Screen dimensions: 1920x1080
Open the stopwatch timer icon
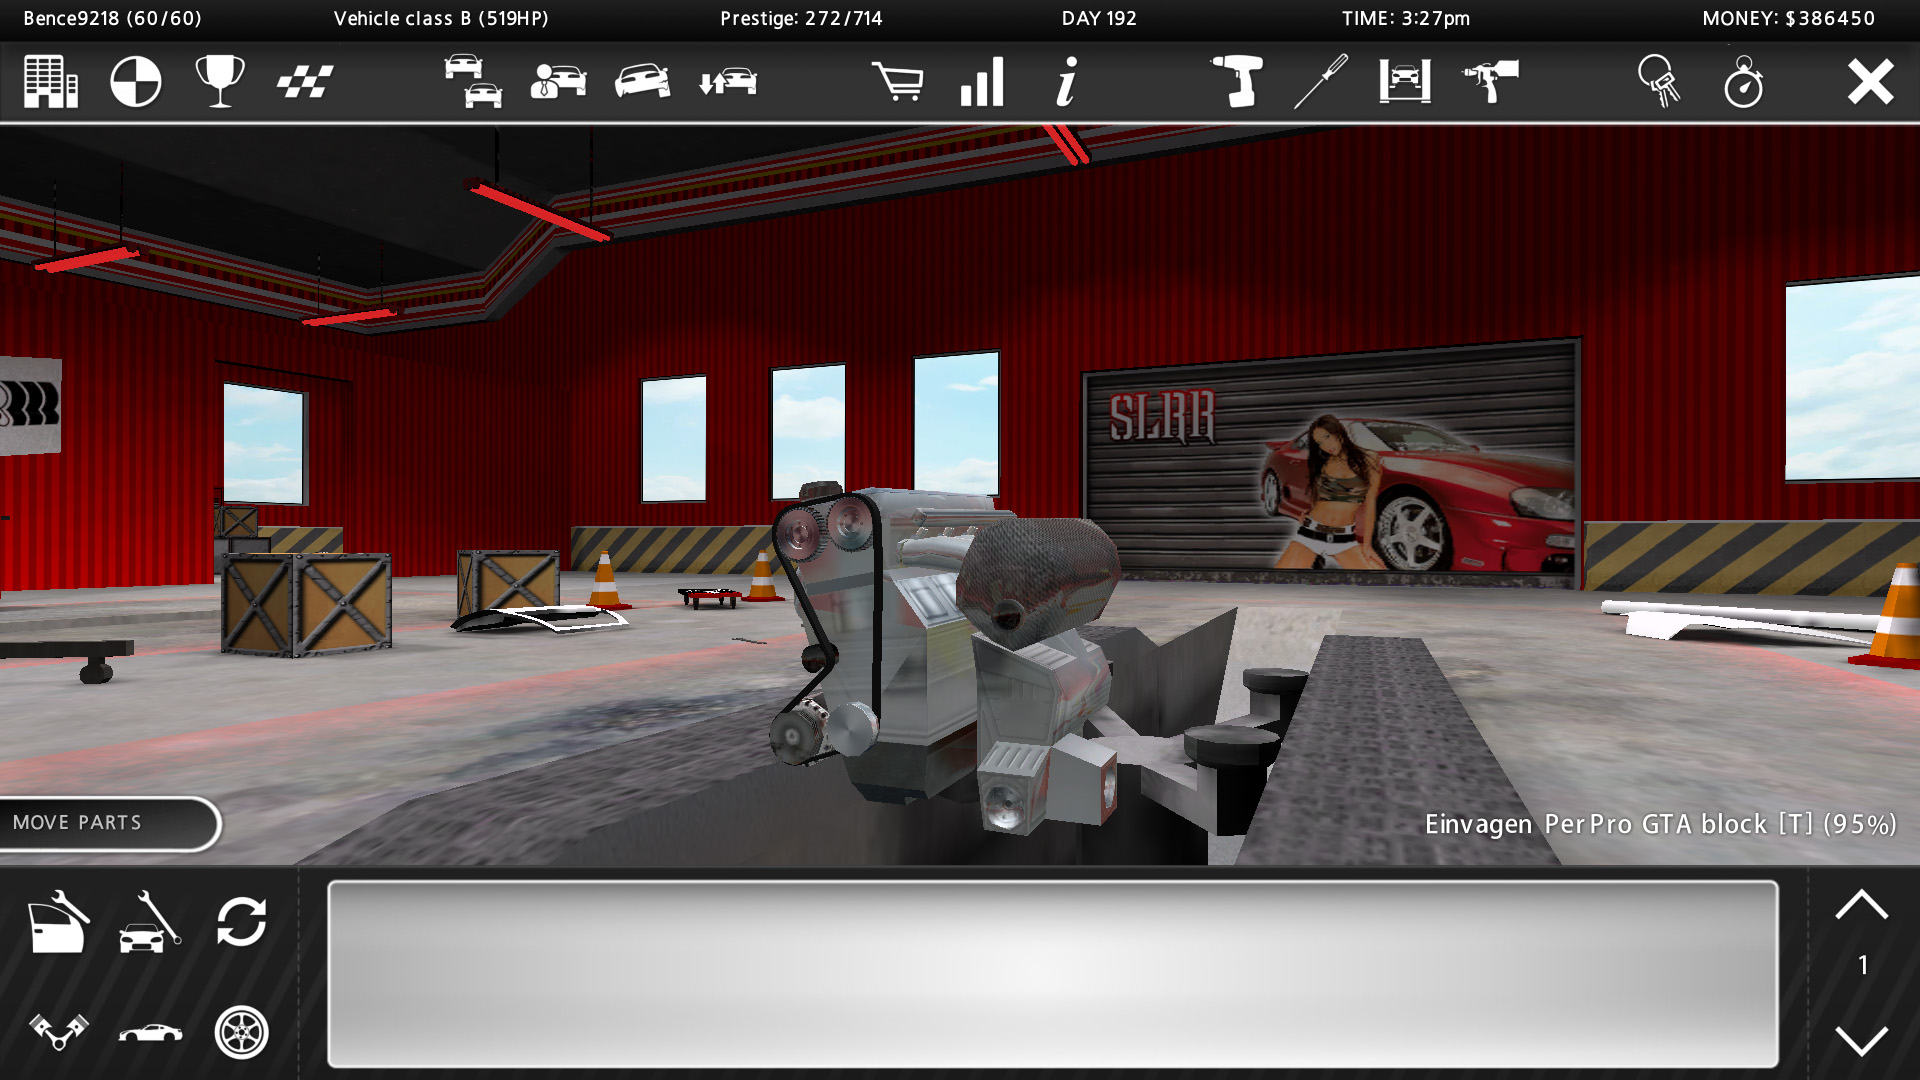[x=1743, y=82]
